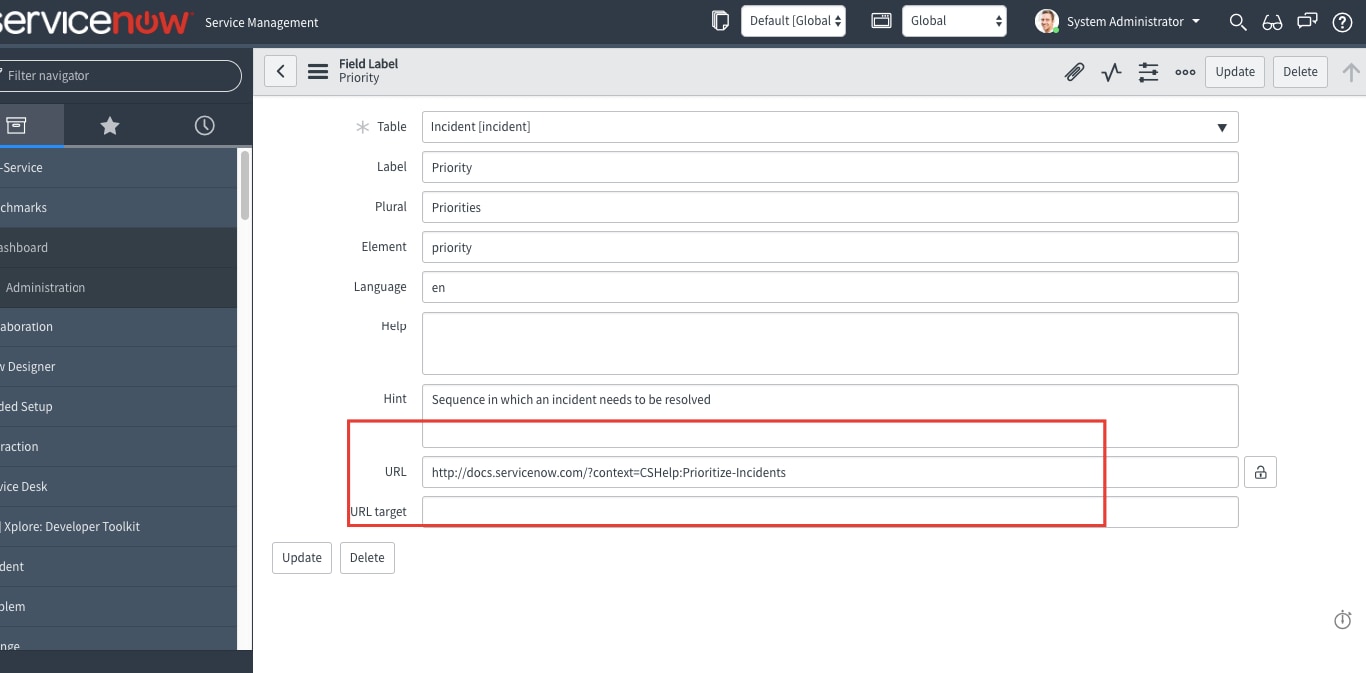Open the personalize form icon

tap(1148, 71)
